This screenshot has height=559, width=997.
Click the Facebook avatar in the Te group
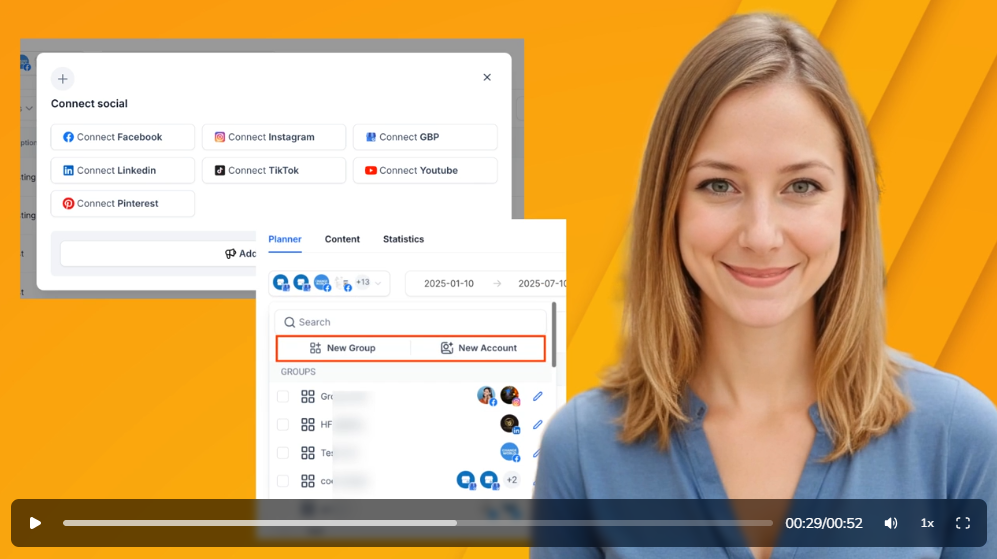coord(510,452)
